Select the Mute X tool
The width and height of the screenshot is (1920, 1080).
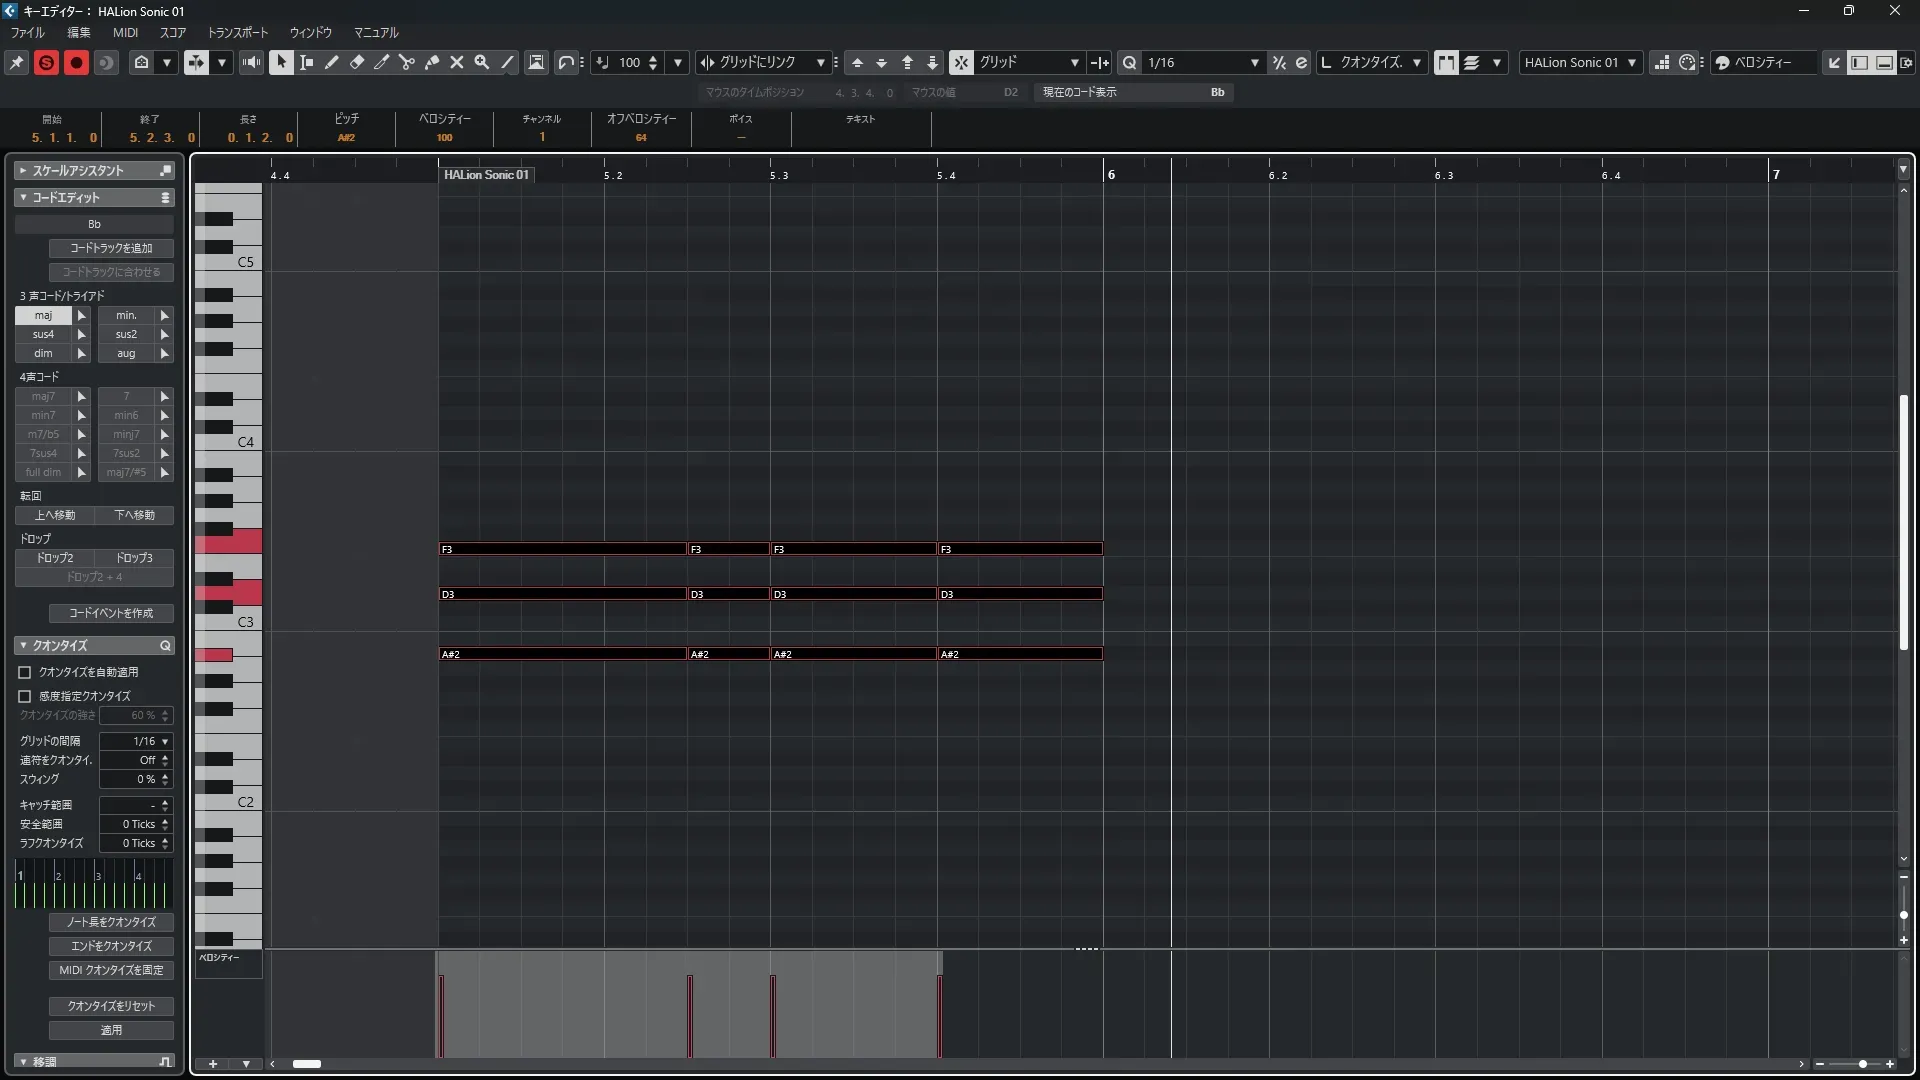pyautogui.click(x=457, y=62)
